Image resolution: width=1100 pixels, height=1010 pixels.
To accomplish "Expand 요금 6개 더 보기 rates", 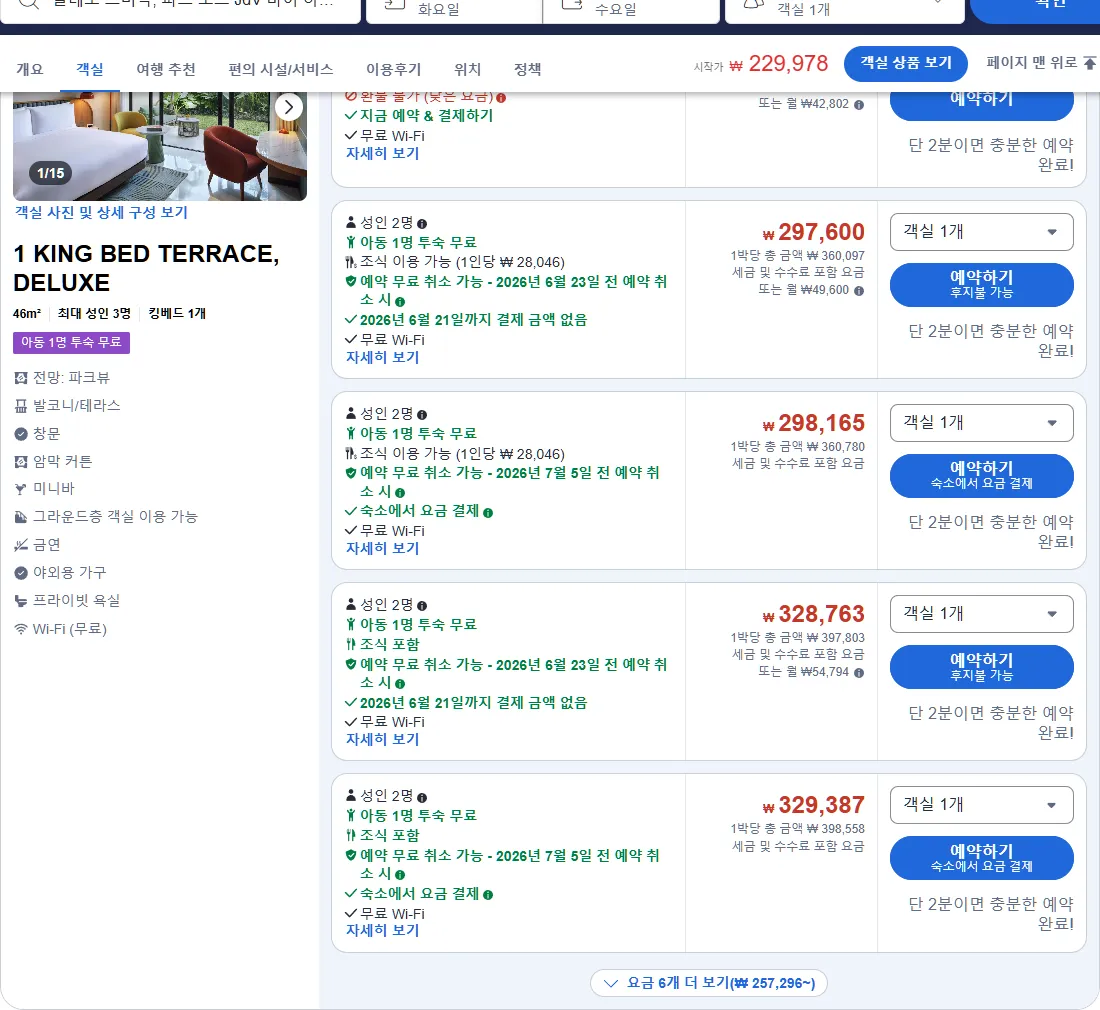I will [x=709, y=983].
